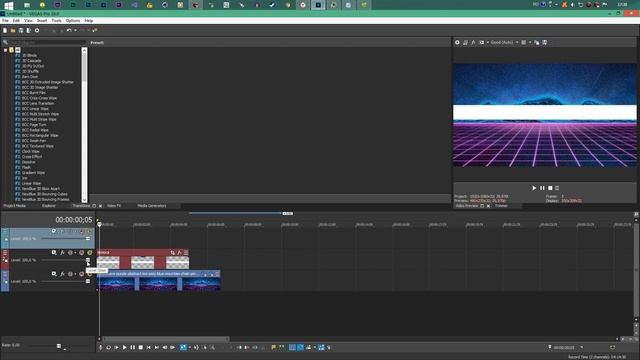Pause timeline playback
Image resolution: width=640 pixels, height=360 pixels.
[x=133, y=347]
